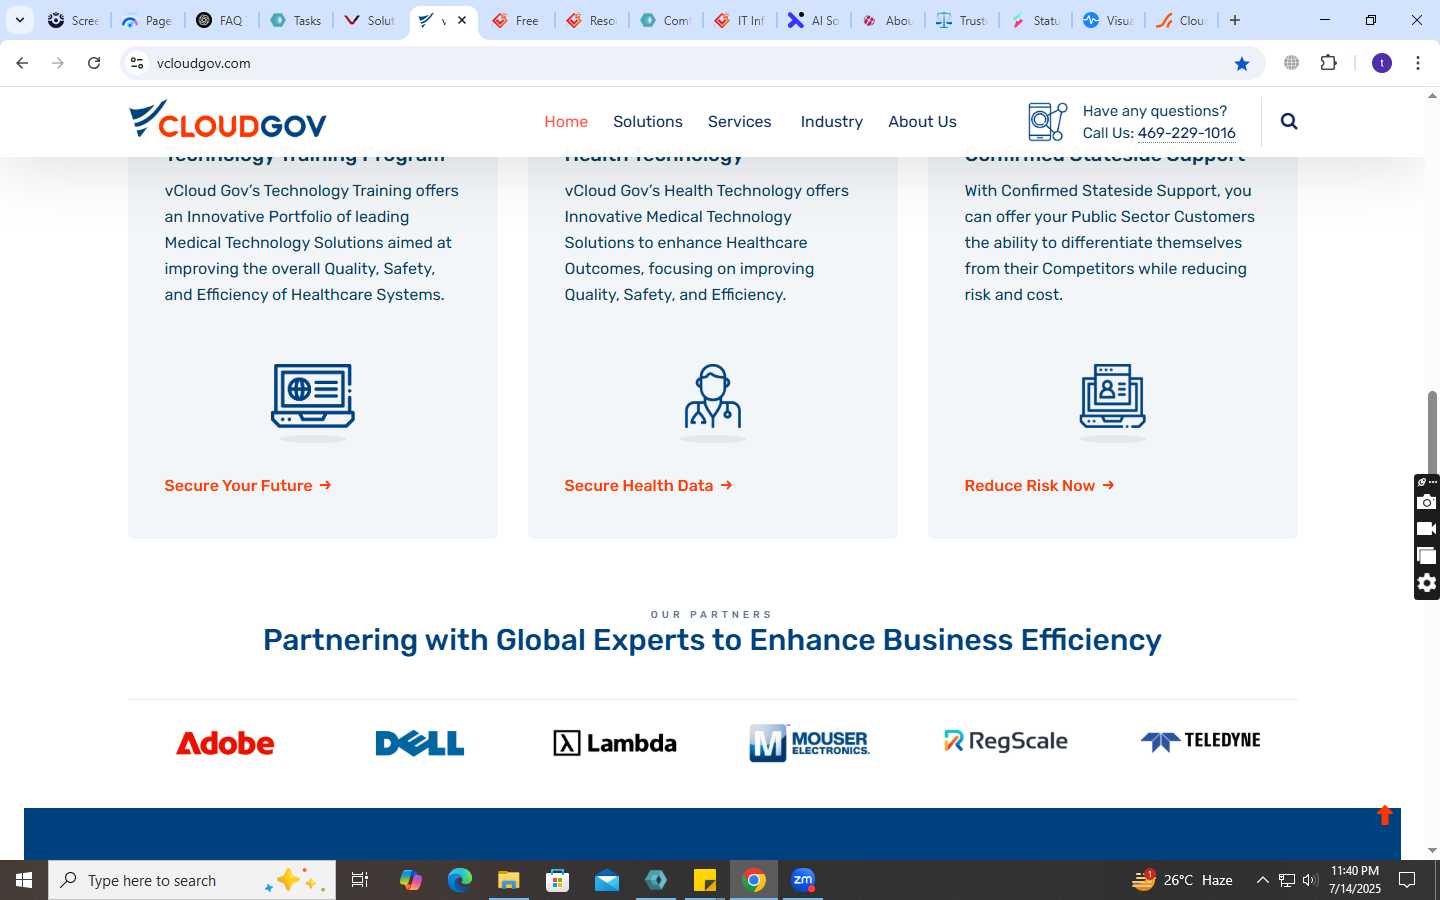Open the screen capture settings gear
1440x900 pixels.
pos(1427,583)
